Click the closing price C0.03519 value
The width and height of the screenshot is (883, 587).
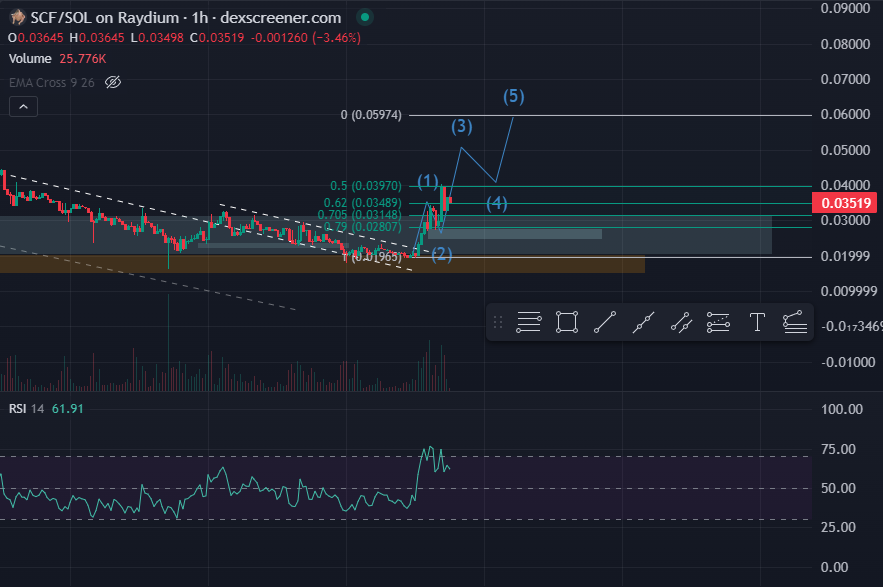(x=217, y=38)
